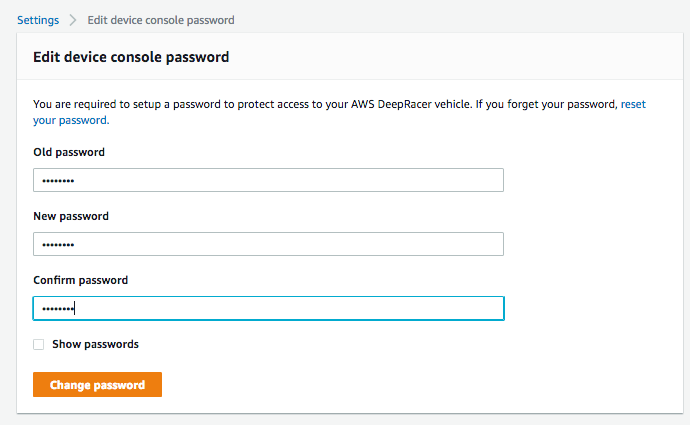The image size is (690, 425).
Task: Open the Settings breadcrumb link
Action: tap(37, 20)
